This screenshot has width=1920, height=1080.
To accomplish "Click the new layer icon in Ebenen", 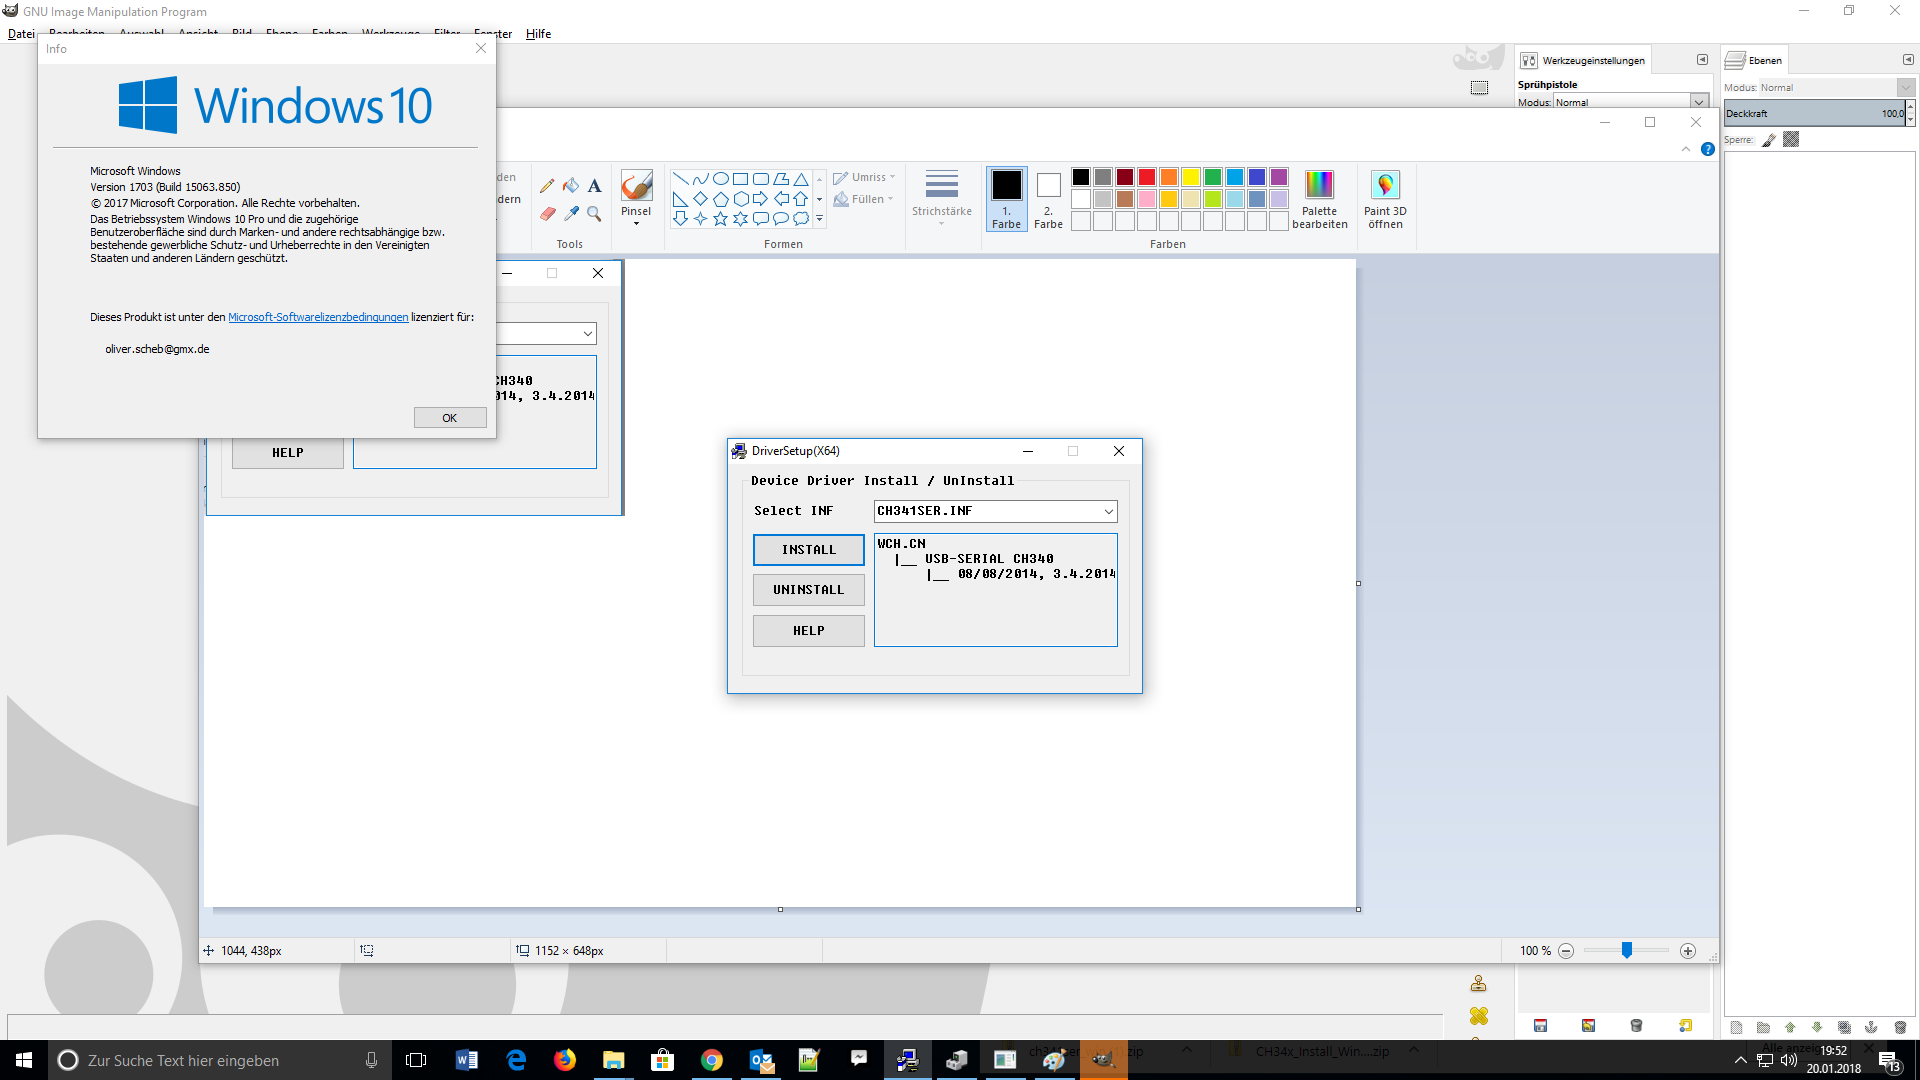I will pyautogui.click(x=1736, y=1027).
